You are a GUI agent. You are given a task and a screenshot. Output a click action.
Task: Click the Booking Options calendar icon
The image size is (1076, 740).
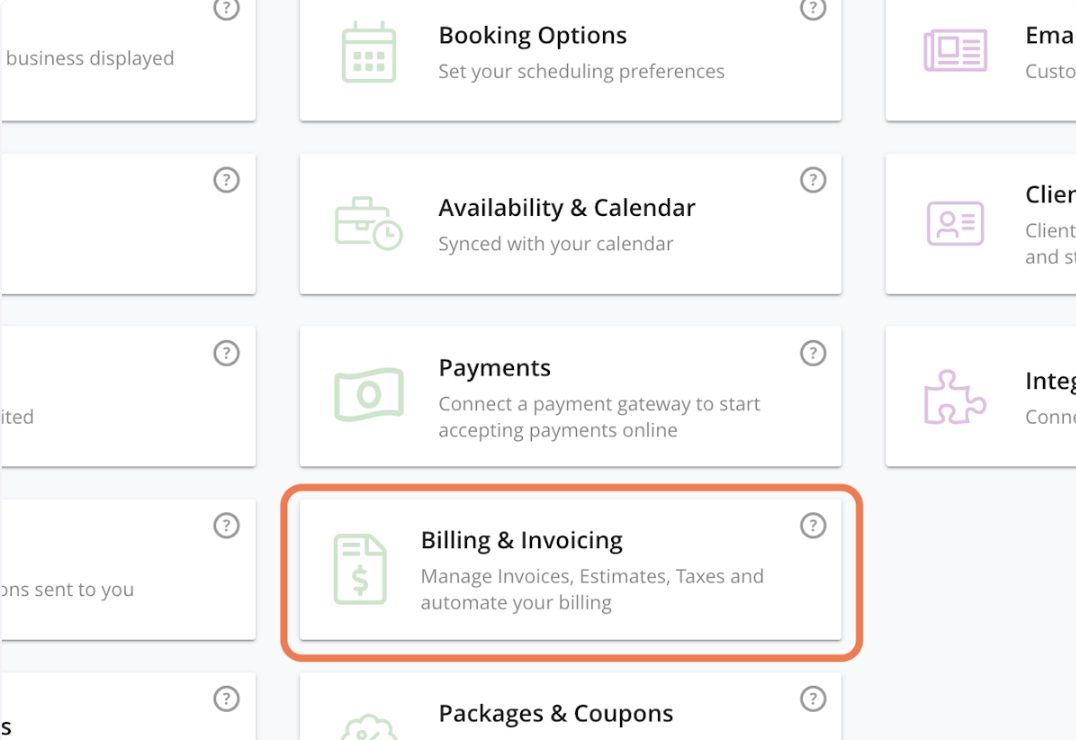click(x=369, y=52)
